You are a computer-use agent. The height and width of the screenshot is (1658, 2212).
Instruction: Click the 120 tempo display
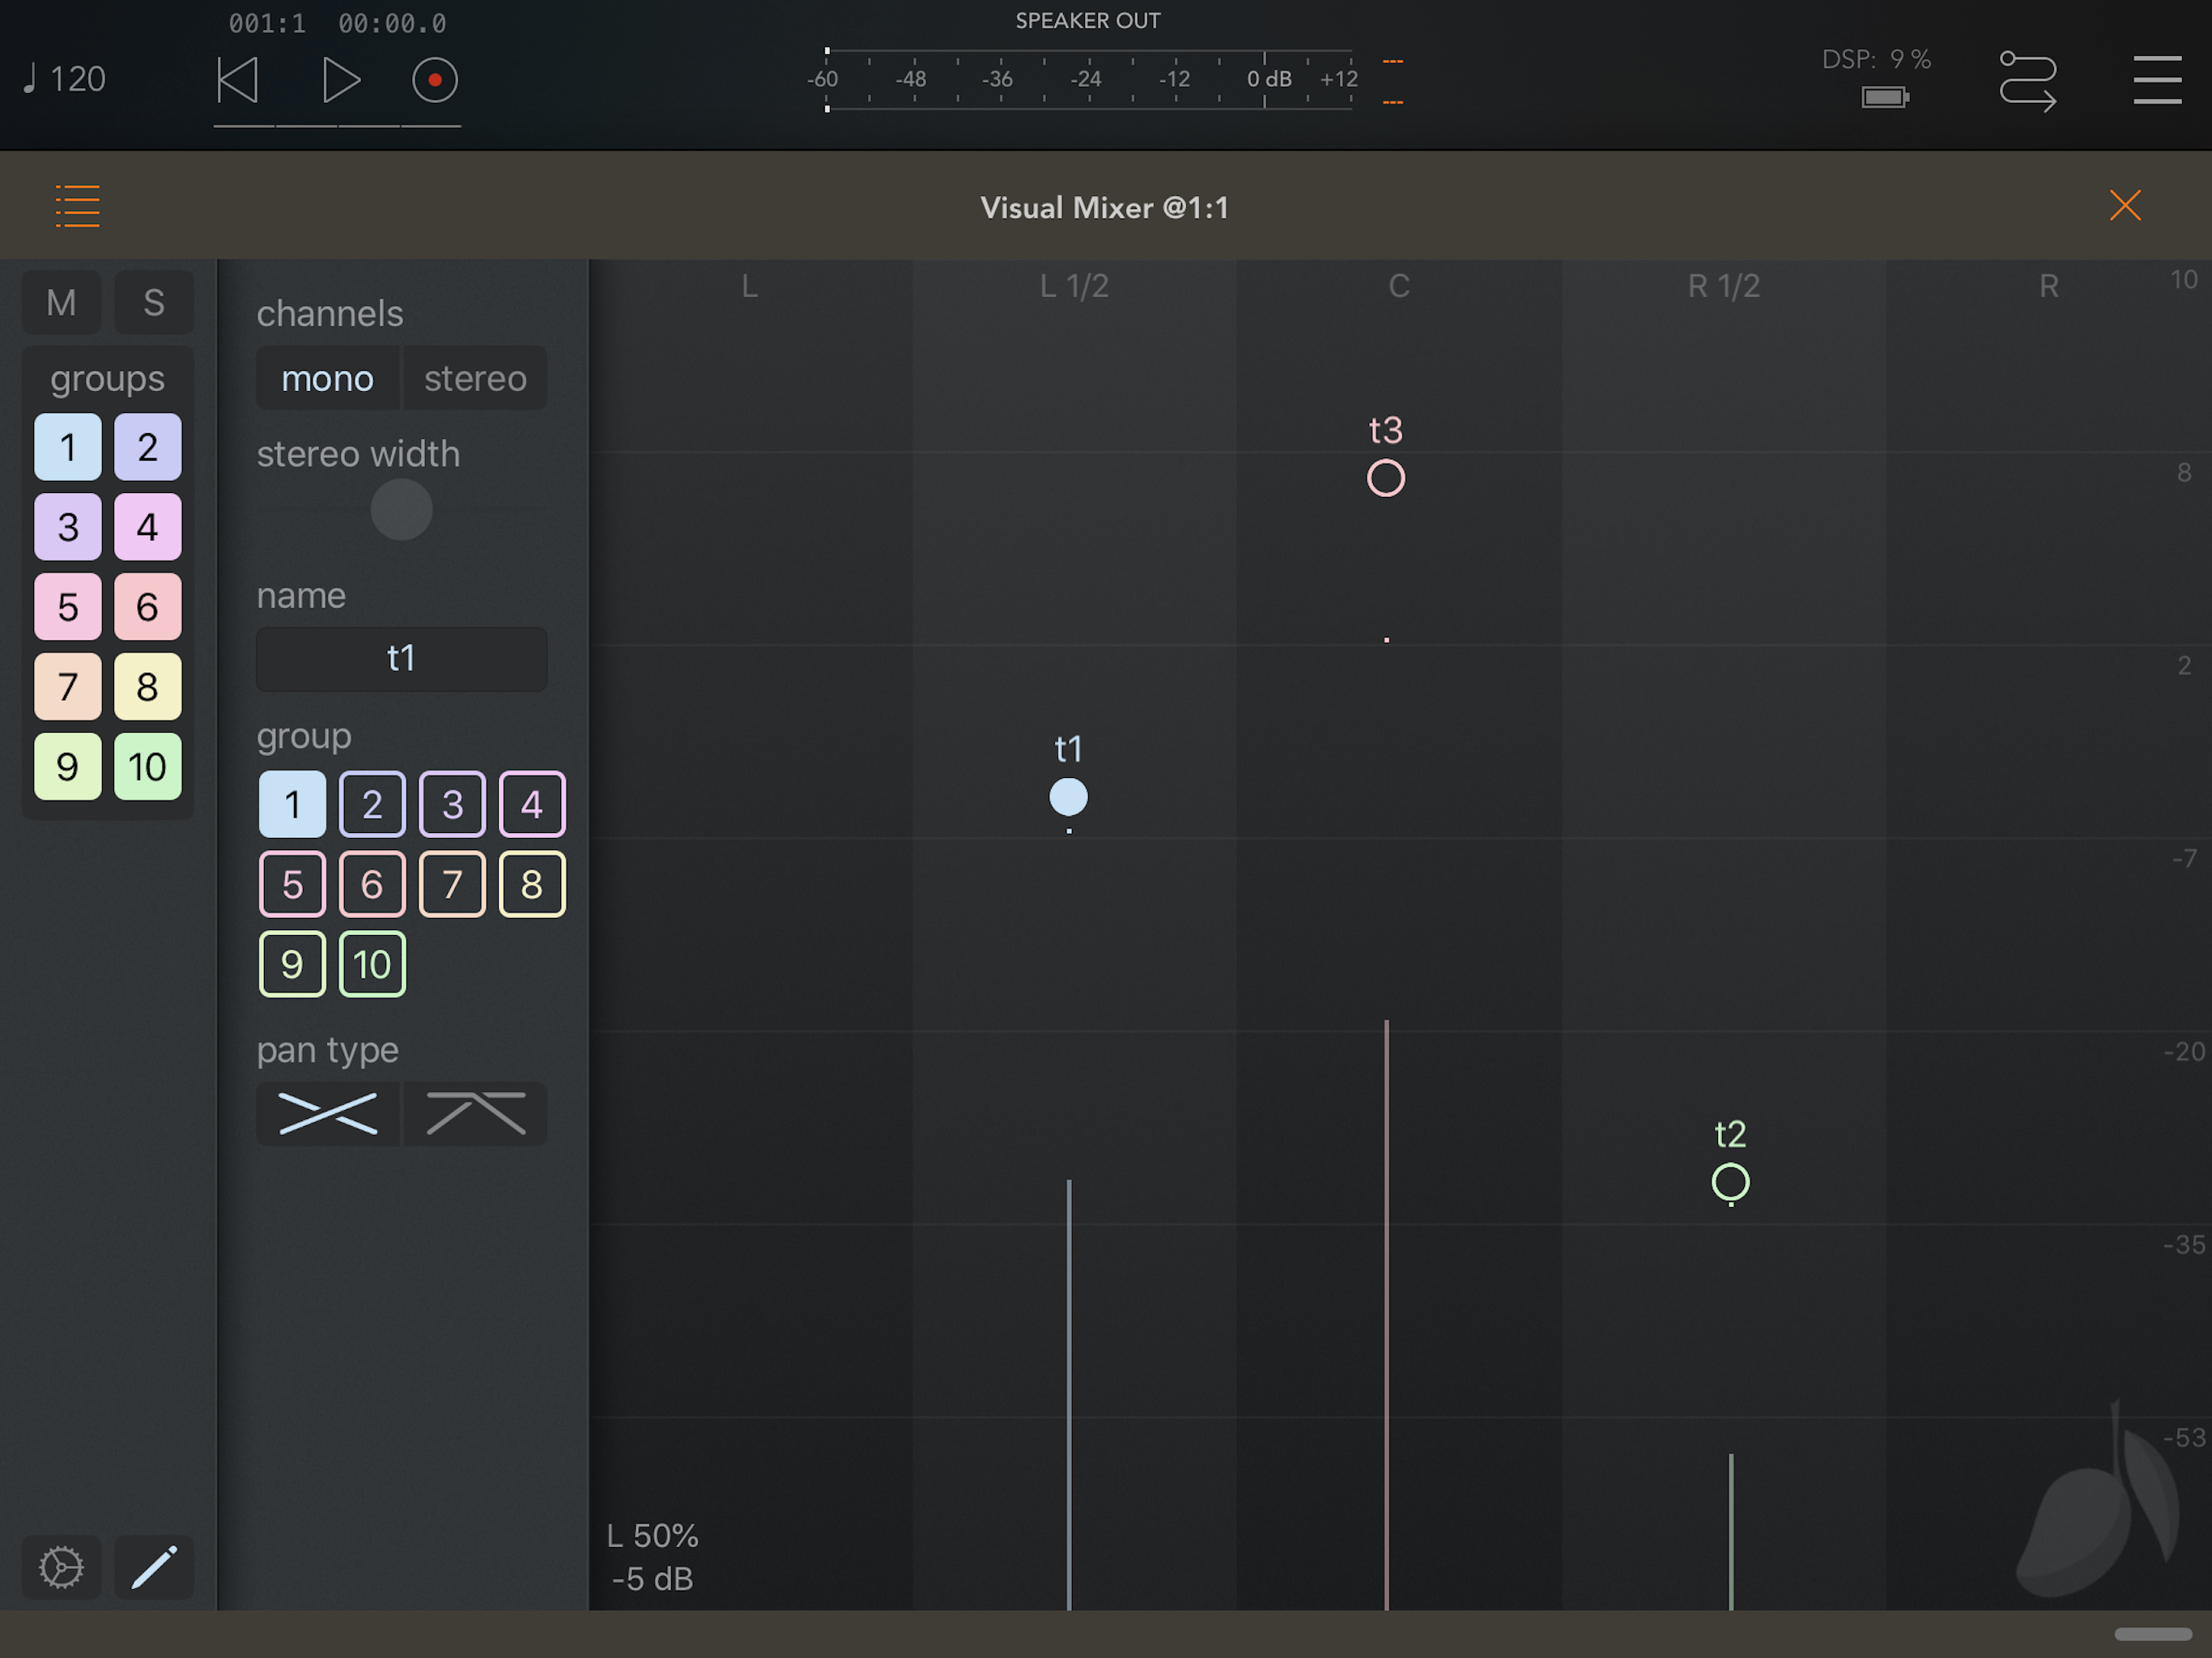[x=66, y=79]
